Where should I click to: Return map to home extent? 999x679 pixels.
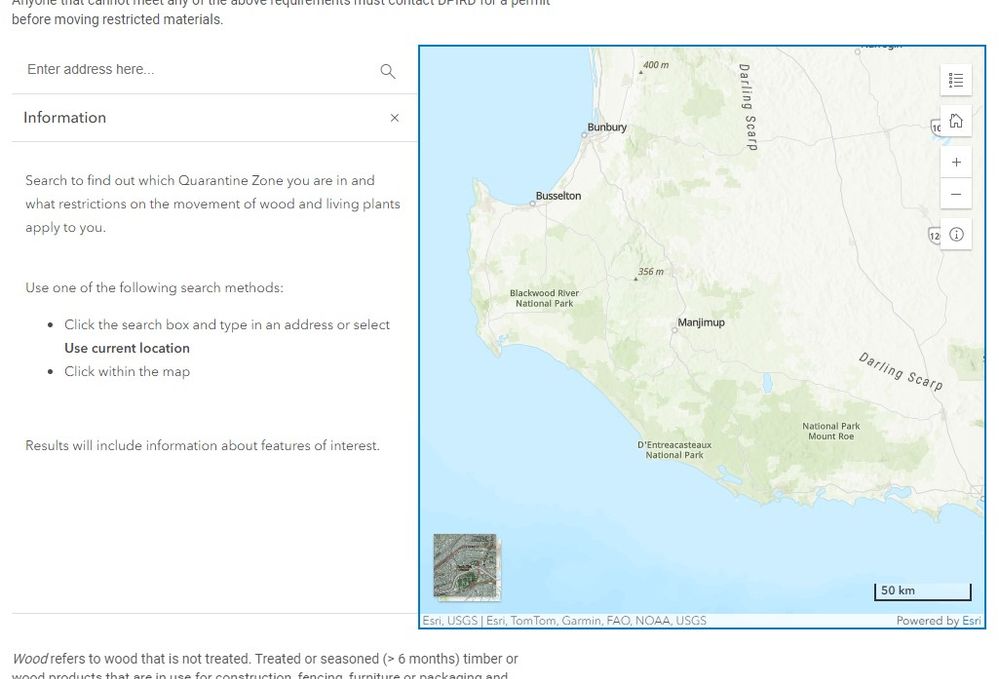(x=956, y=121)
